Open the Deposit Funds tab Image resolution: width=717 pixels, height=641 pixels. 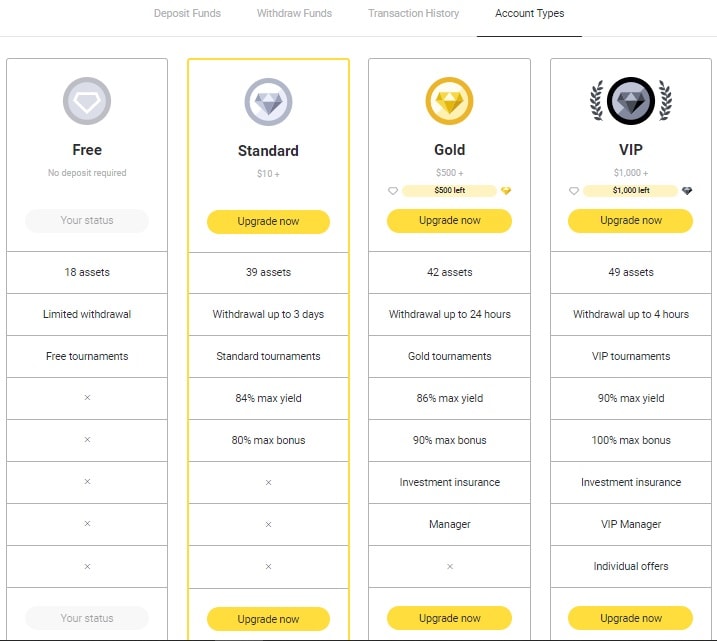coord(187,14)
